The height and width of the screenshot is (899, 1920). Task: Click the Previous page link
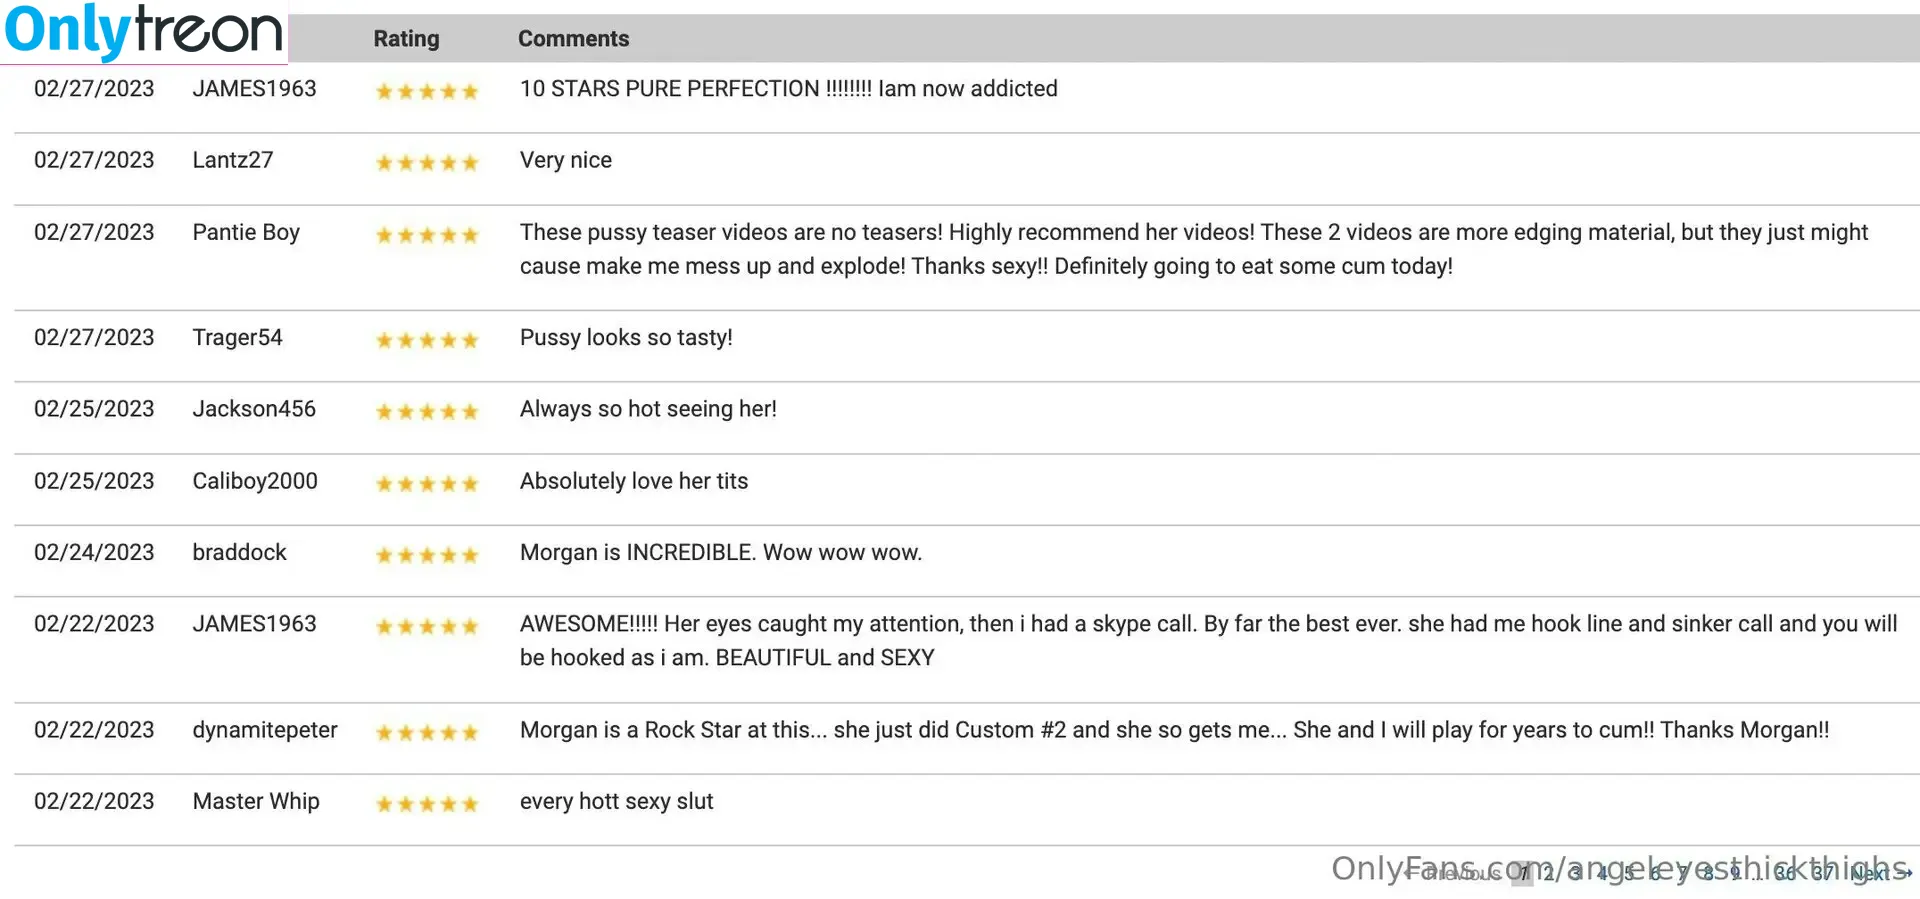click(1453, 873)
